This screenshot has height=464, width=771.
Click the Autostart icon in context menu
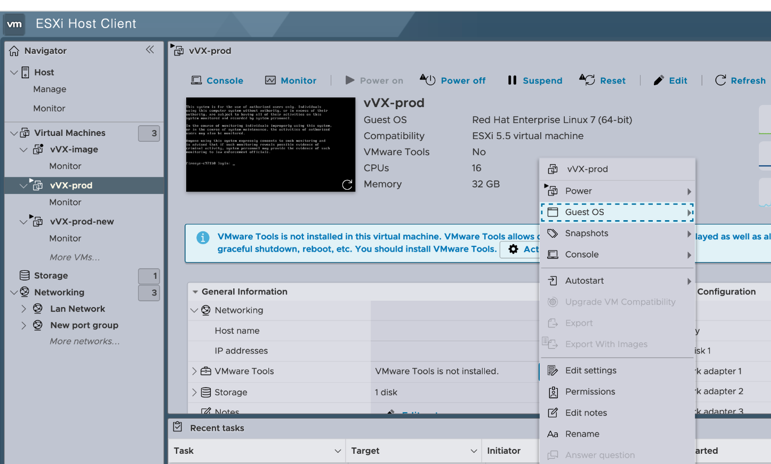(x=553, y=281)
